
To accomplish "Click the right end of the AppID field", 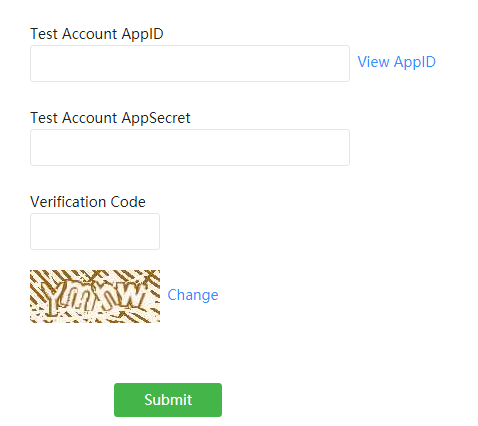I will pos(340,63).
